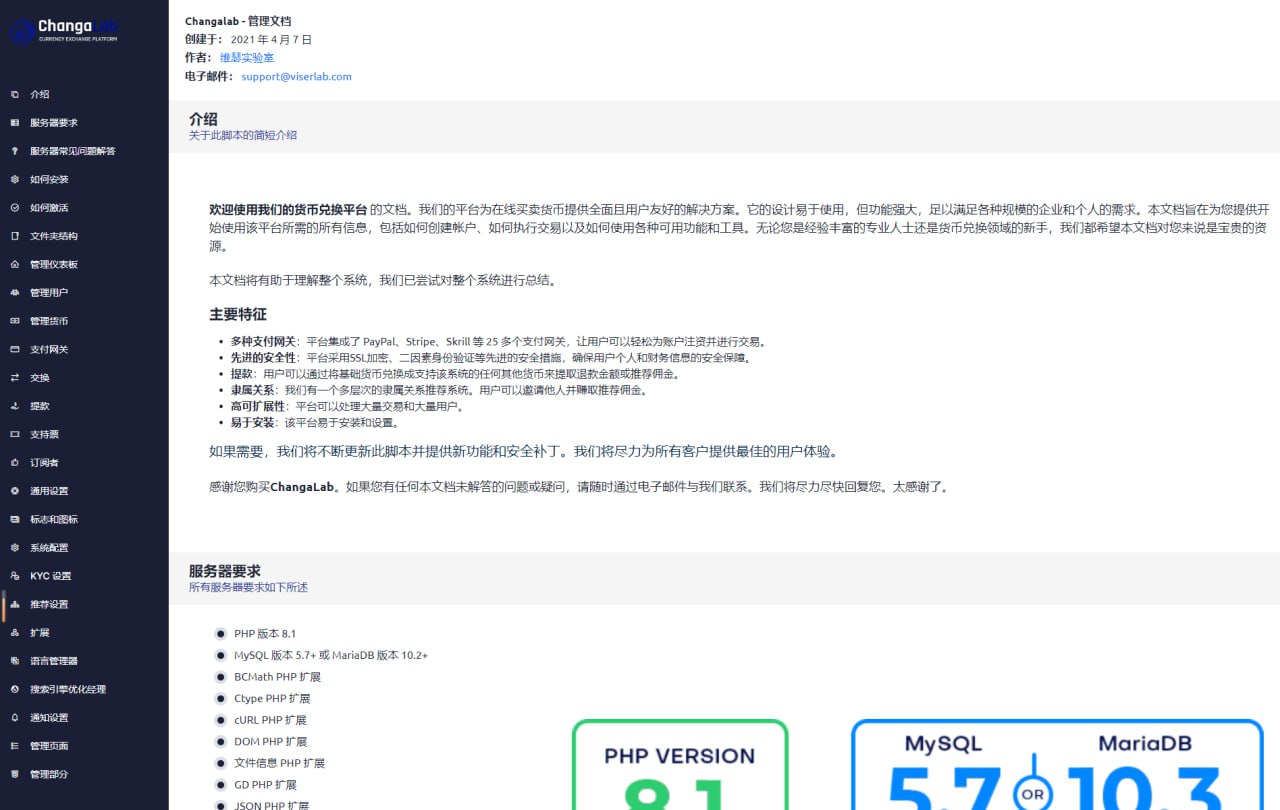Viewport: 1280px width, 810px height.
Task: Click the 支持票 ticket icon
Action: 14,433
